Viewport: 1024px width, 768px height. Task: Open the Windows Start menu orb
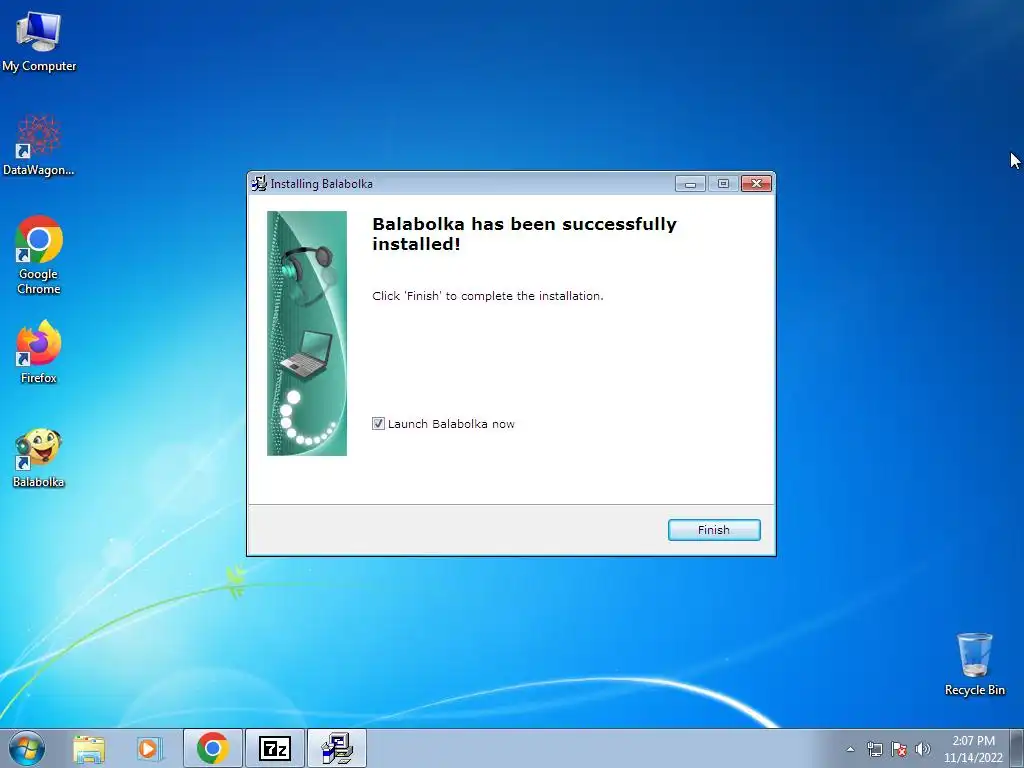[26, 748]
